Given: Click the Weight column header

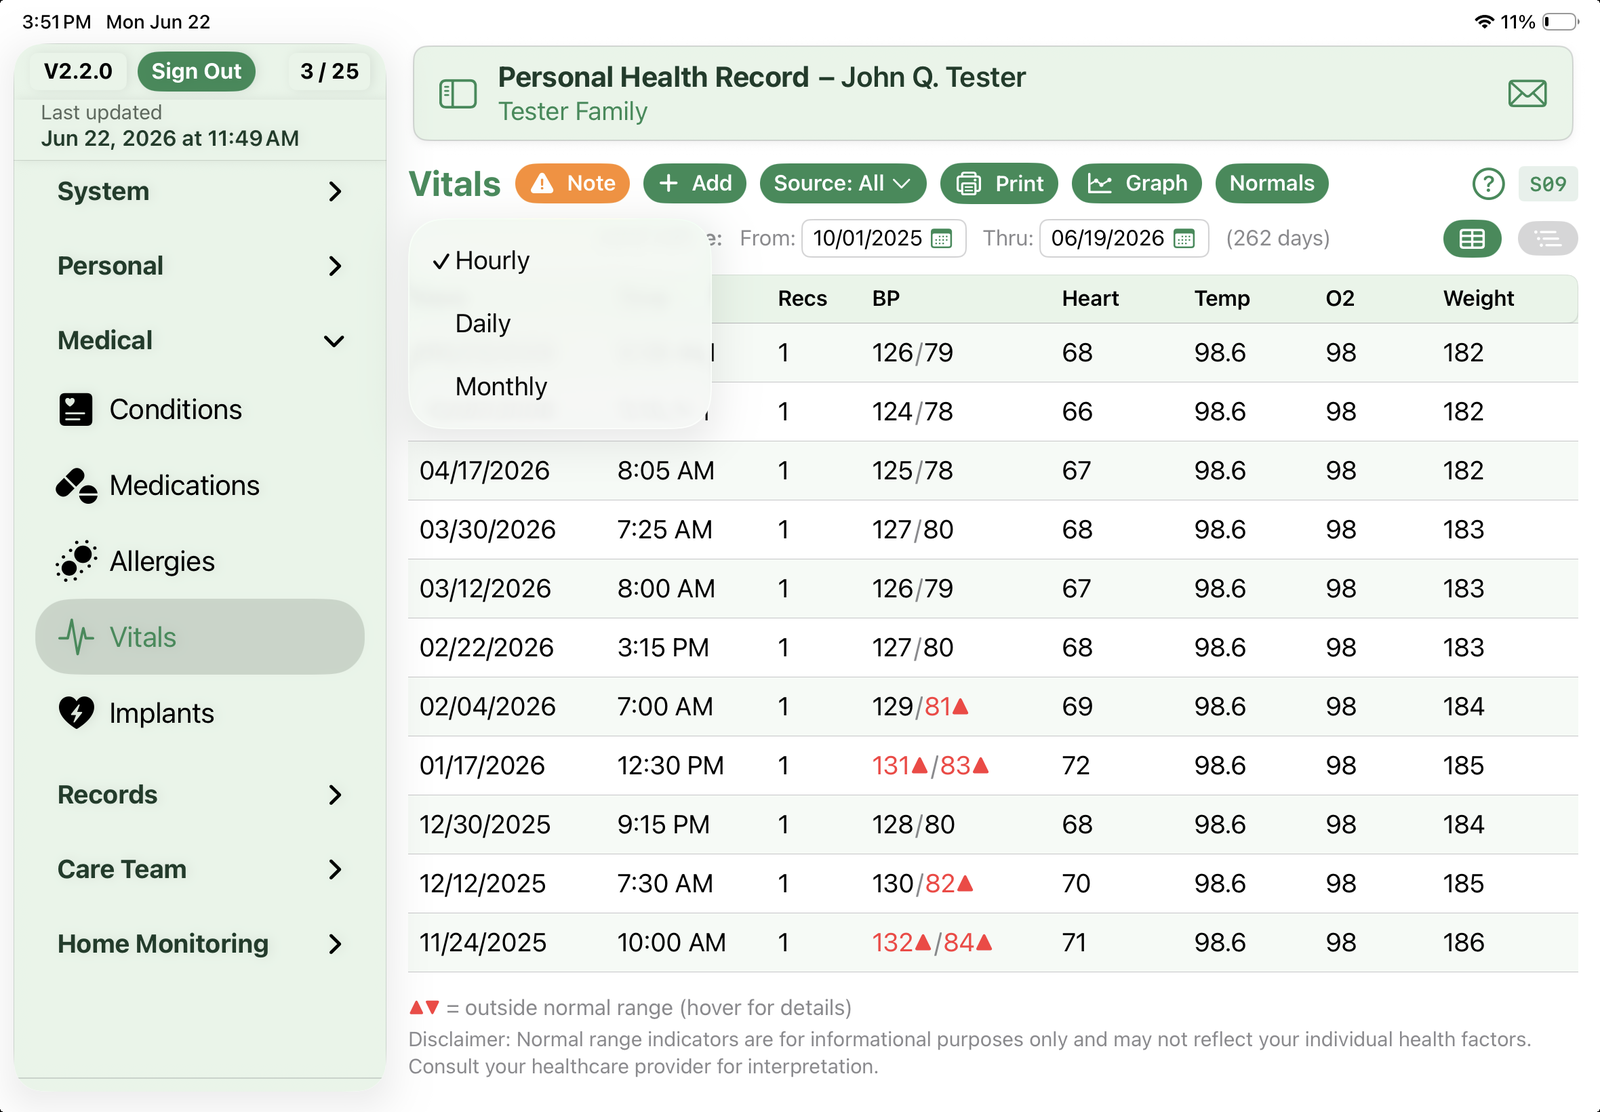Looking at the screenshot, I should point(1478,299).
